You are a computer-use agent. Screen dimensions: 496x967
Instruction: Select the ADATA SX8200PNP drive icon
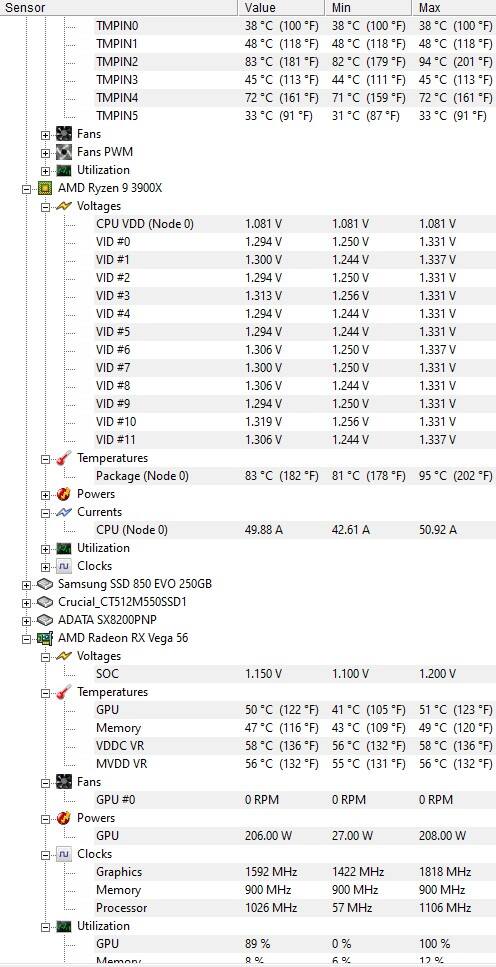(45, 619)
